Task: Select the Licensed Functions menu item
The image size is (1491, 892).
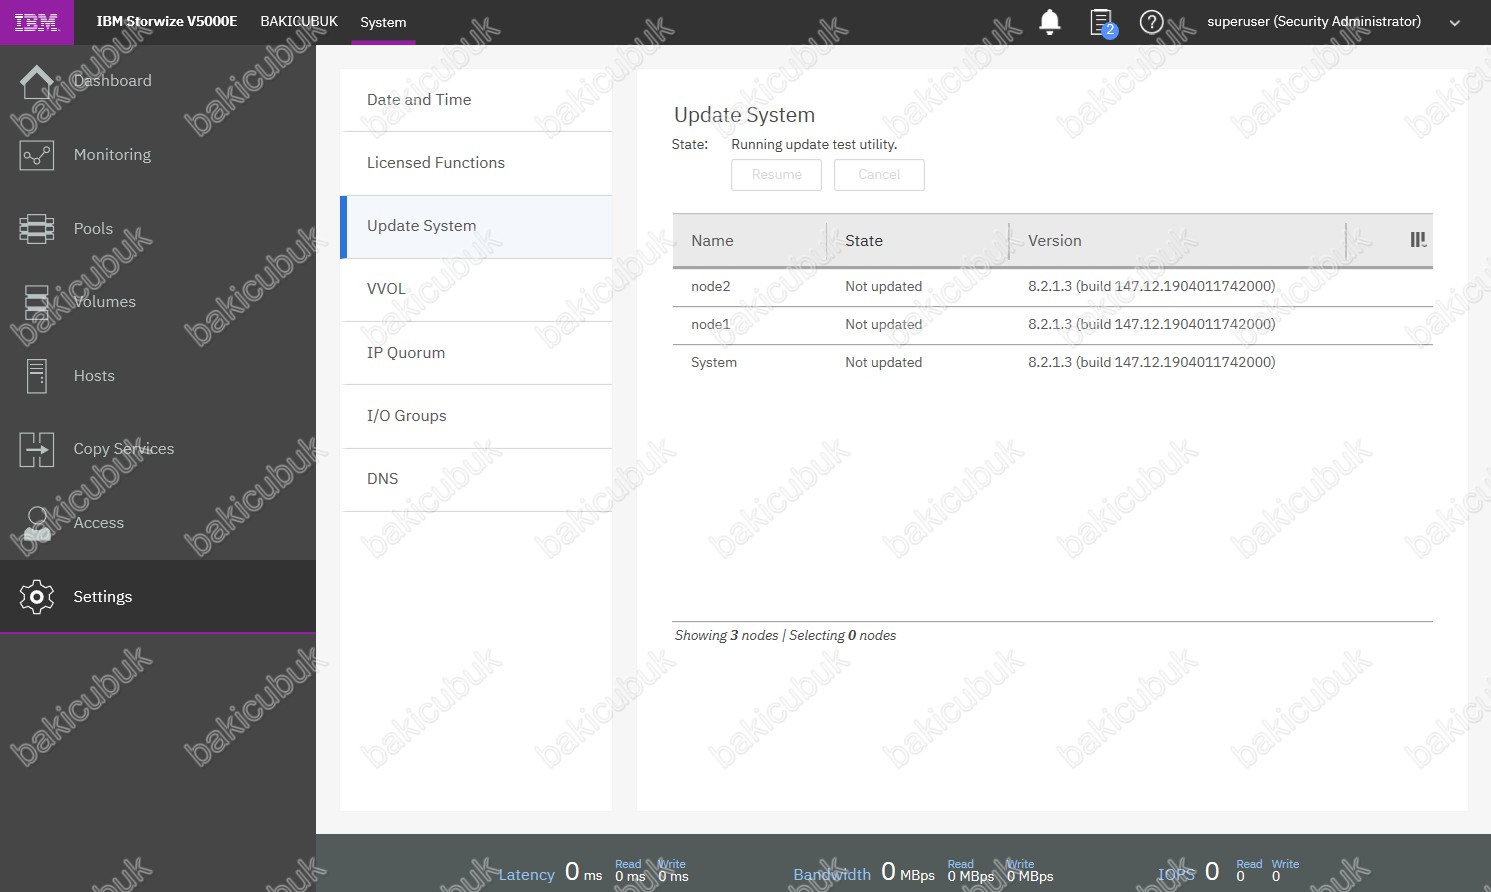Action: tap(436, 163)
